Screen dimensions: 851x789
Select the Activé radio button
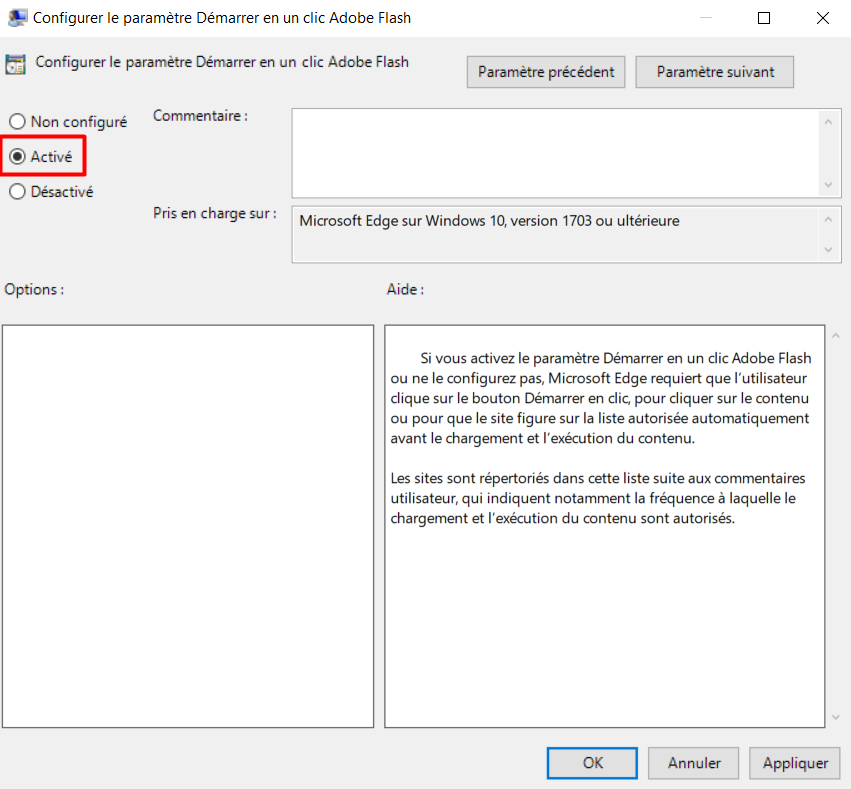(17, 157)
